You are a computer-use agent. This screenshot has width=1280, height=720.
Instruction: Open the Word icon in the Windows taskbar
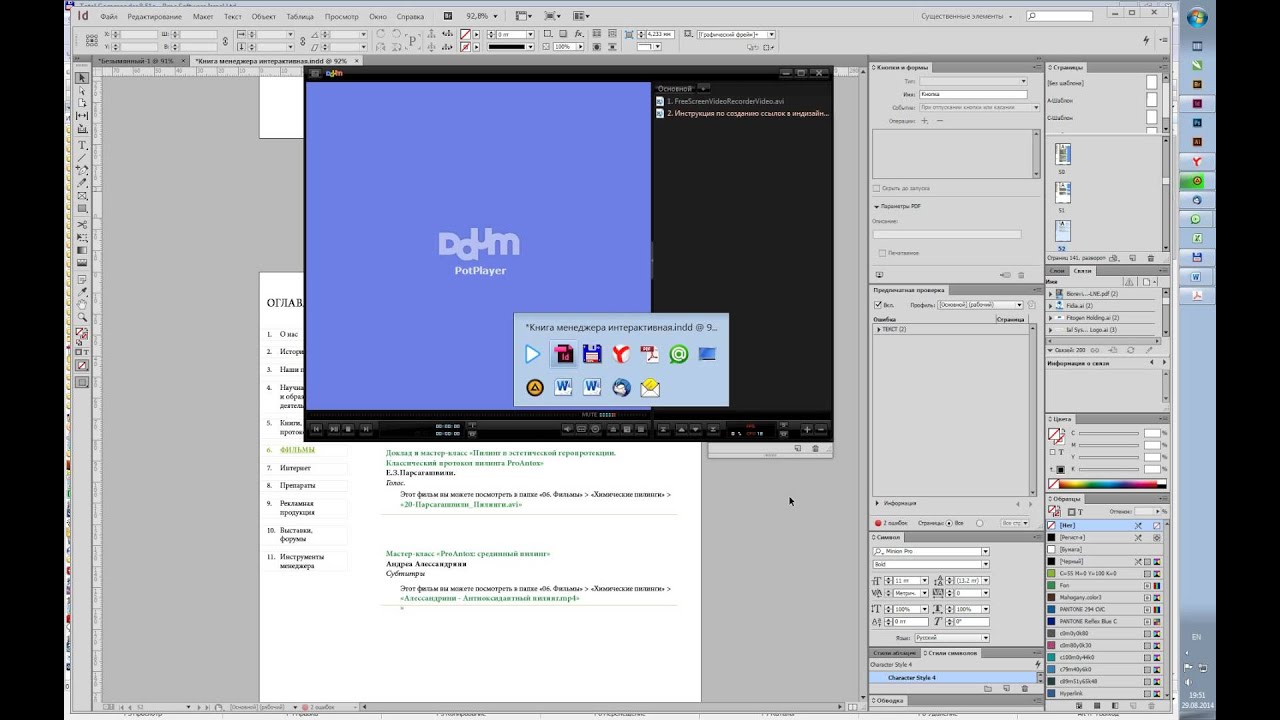[1196, 276]
